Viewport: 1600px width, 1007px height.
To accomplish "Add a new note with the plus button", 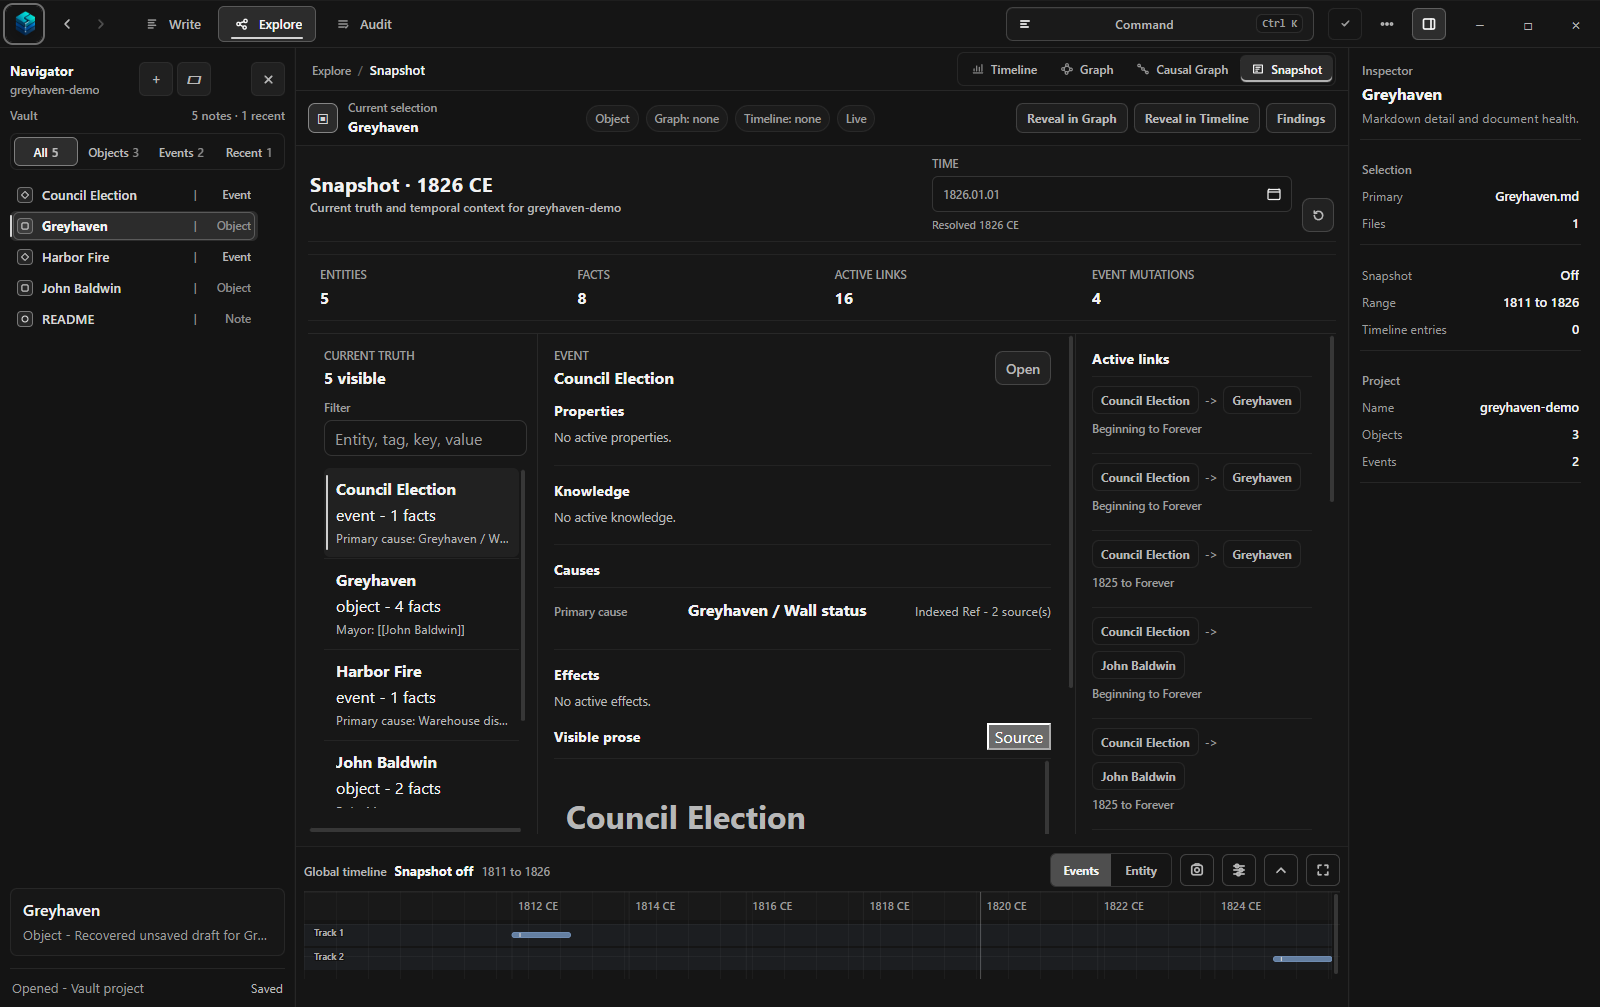I will coord(156,79).
